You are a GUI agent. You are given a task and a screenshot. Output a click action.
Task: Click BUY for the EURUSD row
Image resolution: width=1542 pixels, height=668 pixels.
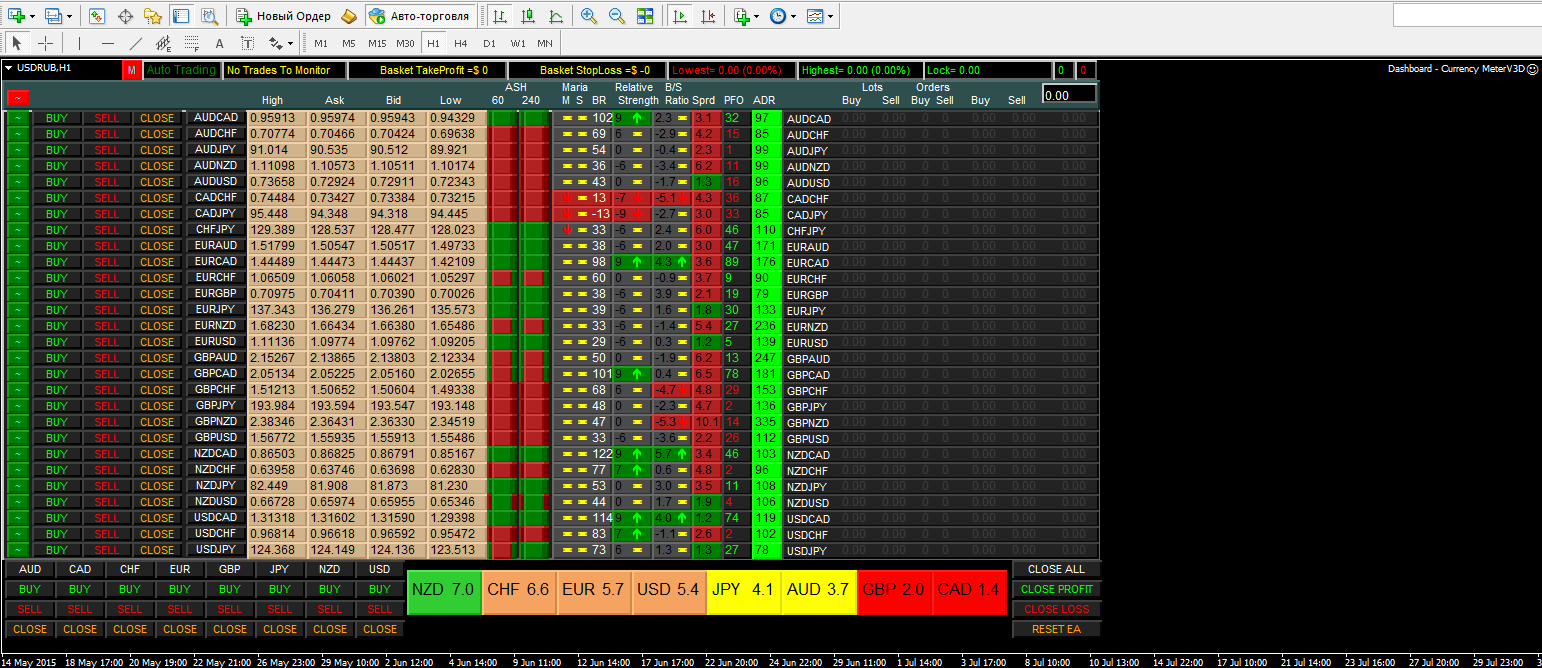coord(57,342)
